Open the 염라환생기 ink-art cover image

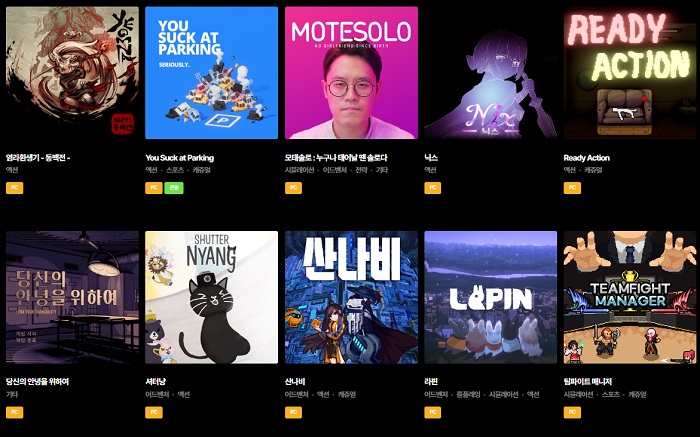pos(72,73)
